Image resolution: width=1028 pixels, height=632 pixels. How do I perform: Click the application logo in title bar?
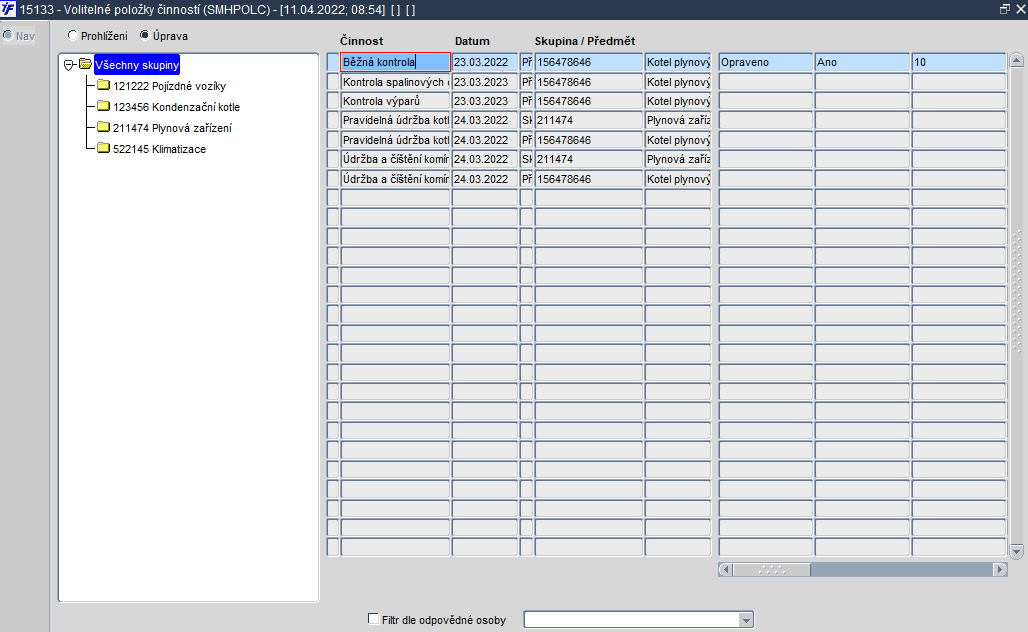click(8, 9)
